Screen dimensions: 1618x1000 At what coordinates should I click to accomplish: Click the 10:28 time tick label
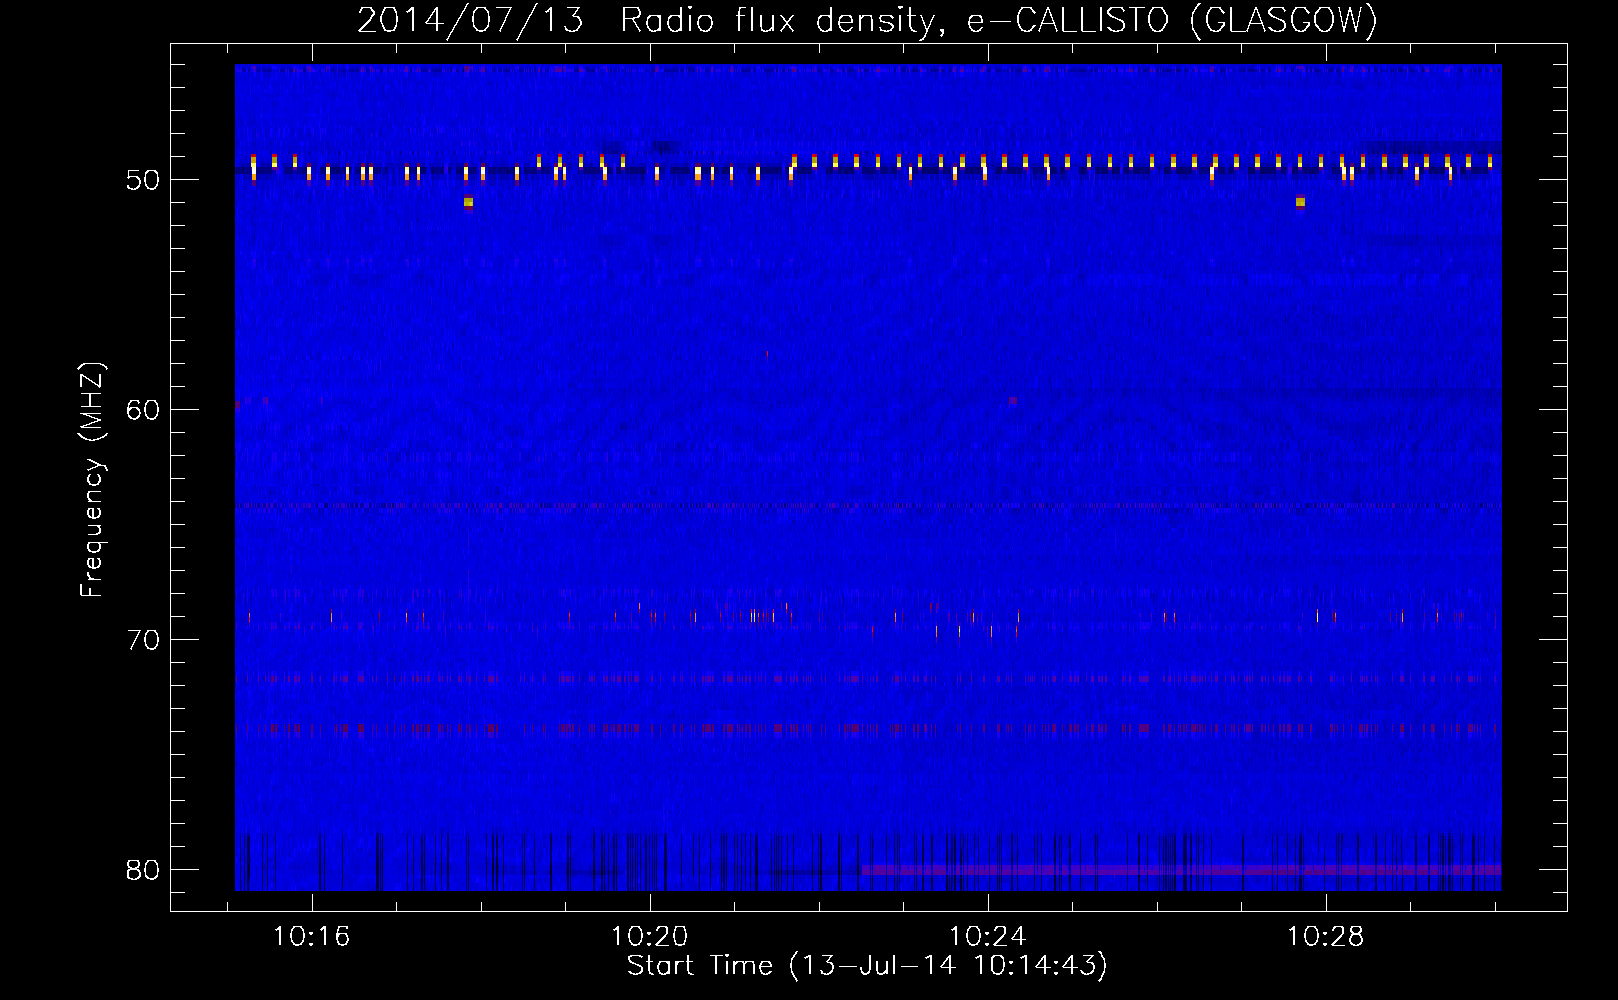tap(1326, 937)
